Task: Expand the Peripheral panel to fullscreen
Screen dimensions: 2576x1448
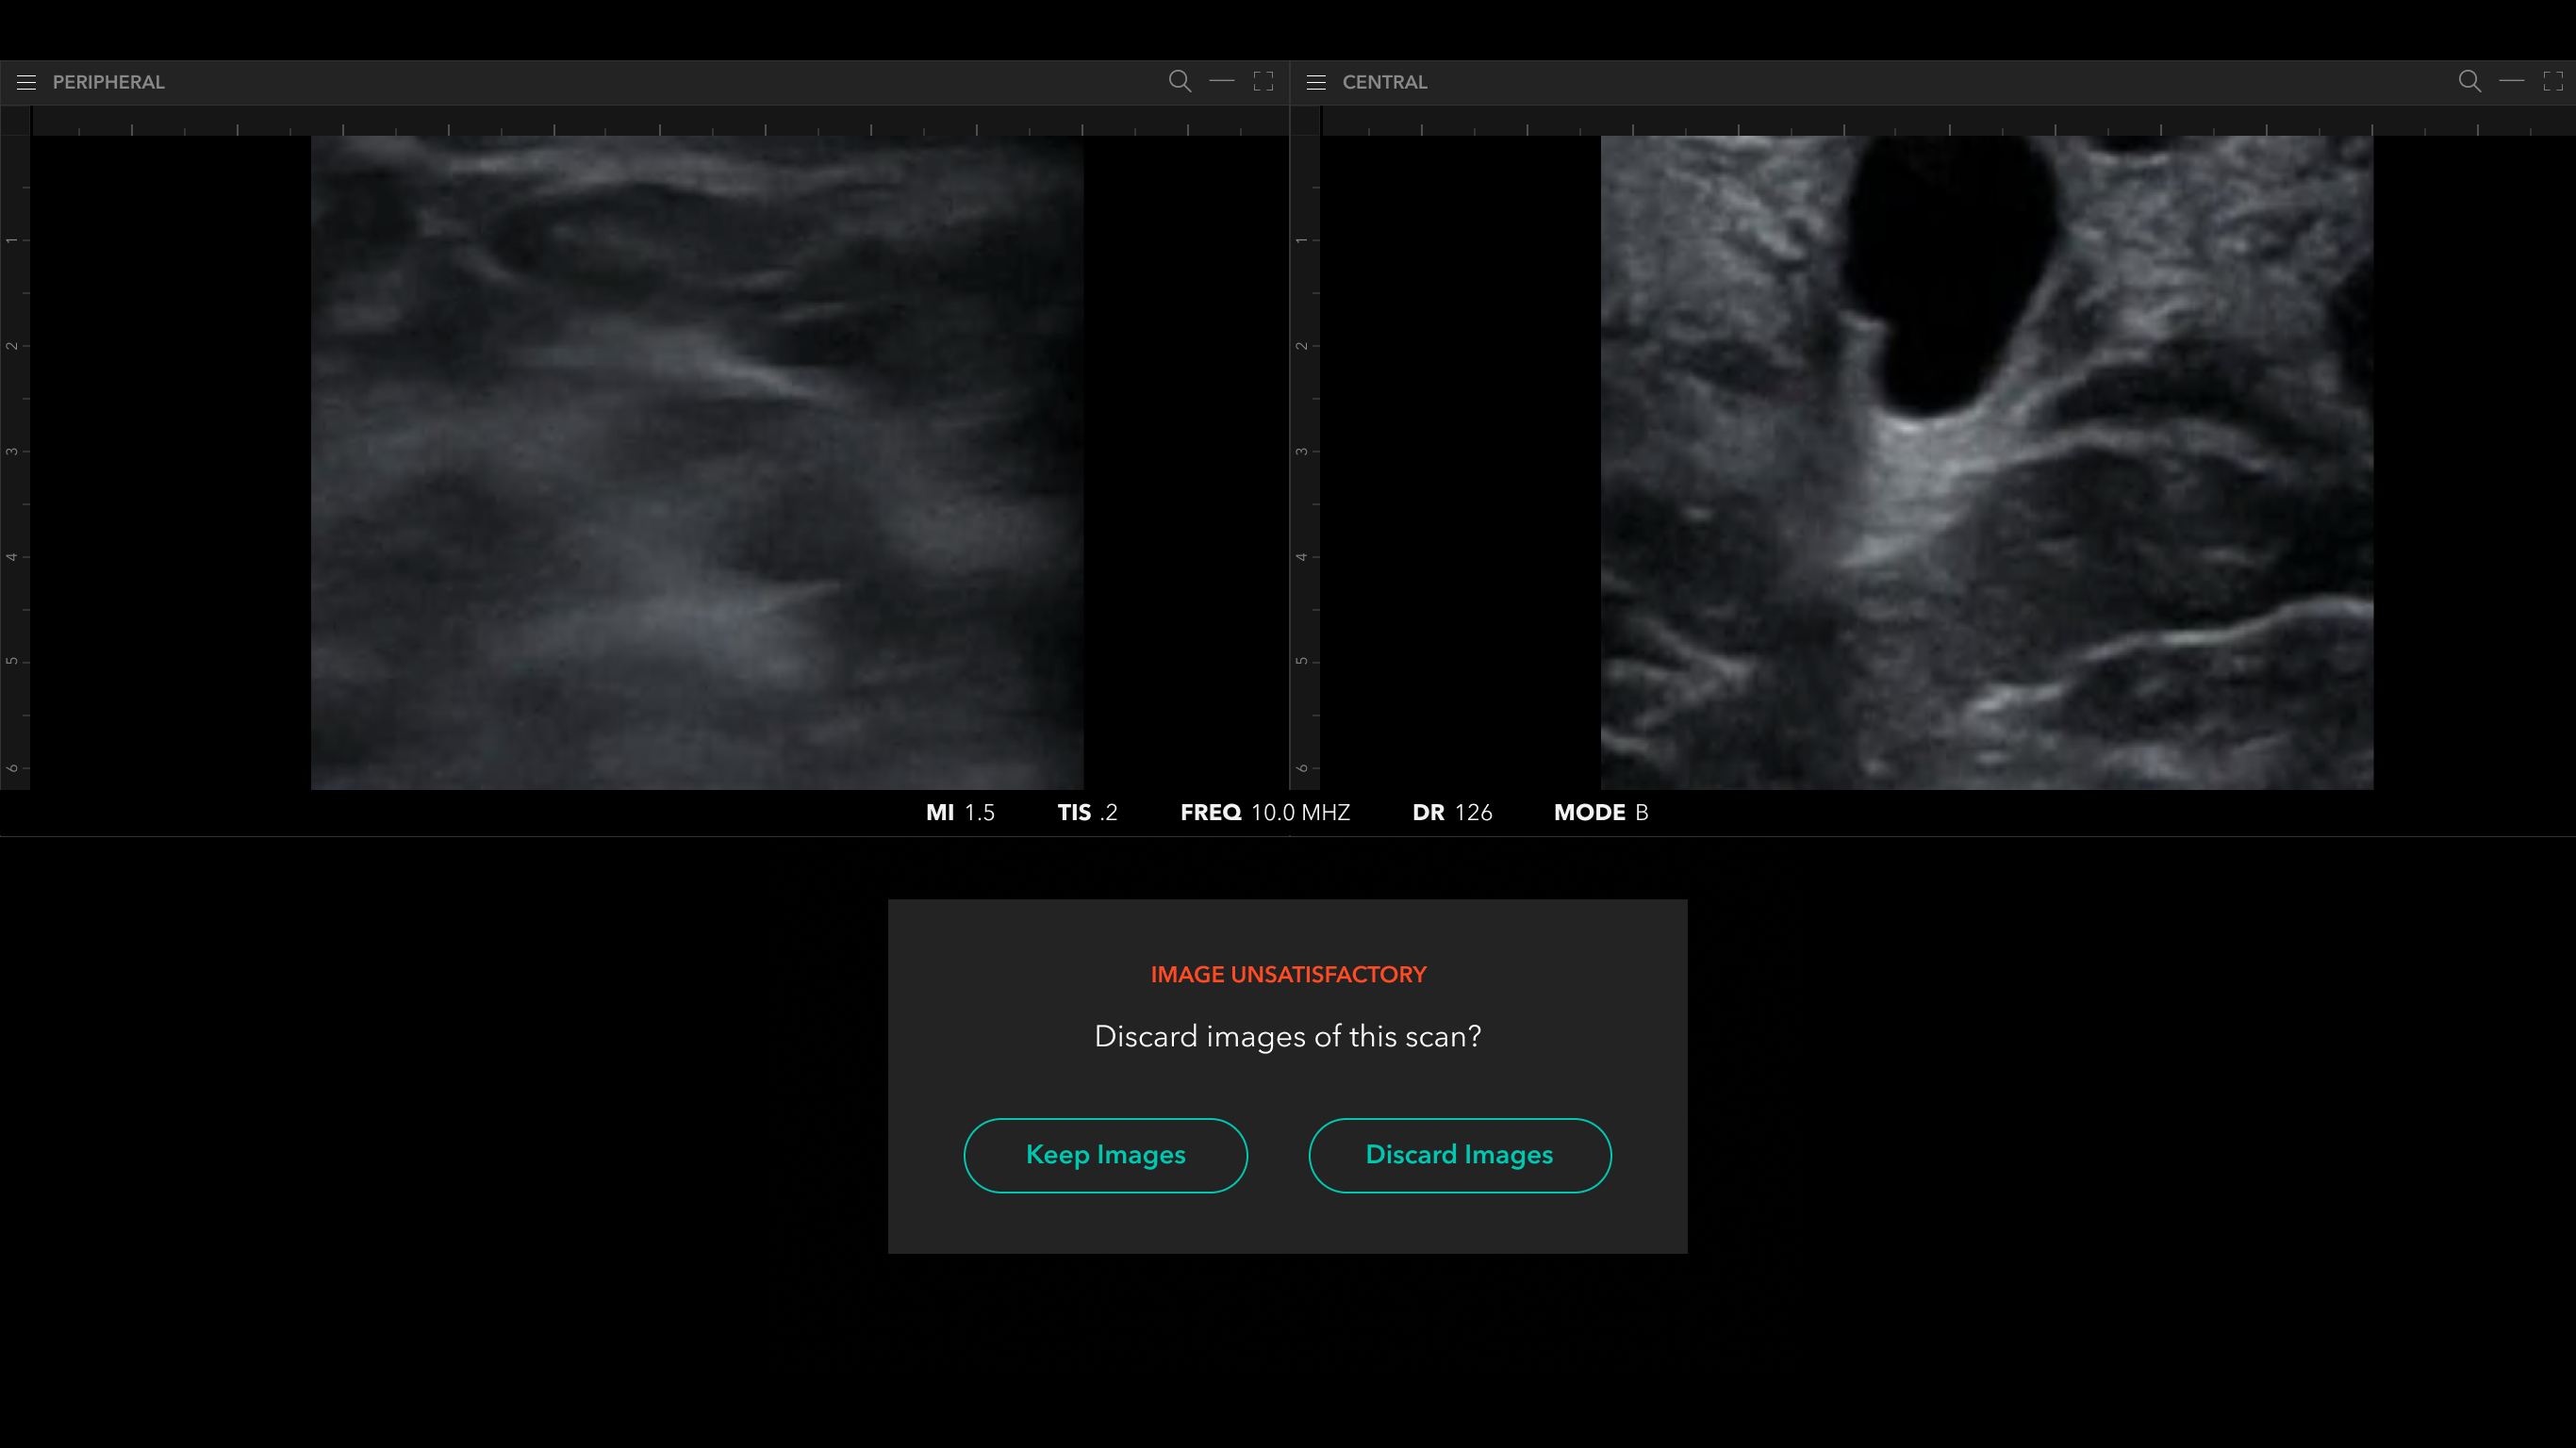Action: click(x=1263, y=81)
